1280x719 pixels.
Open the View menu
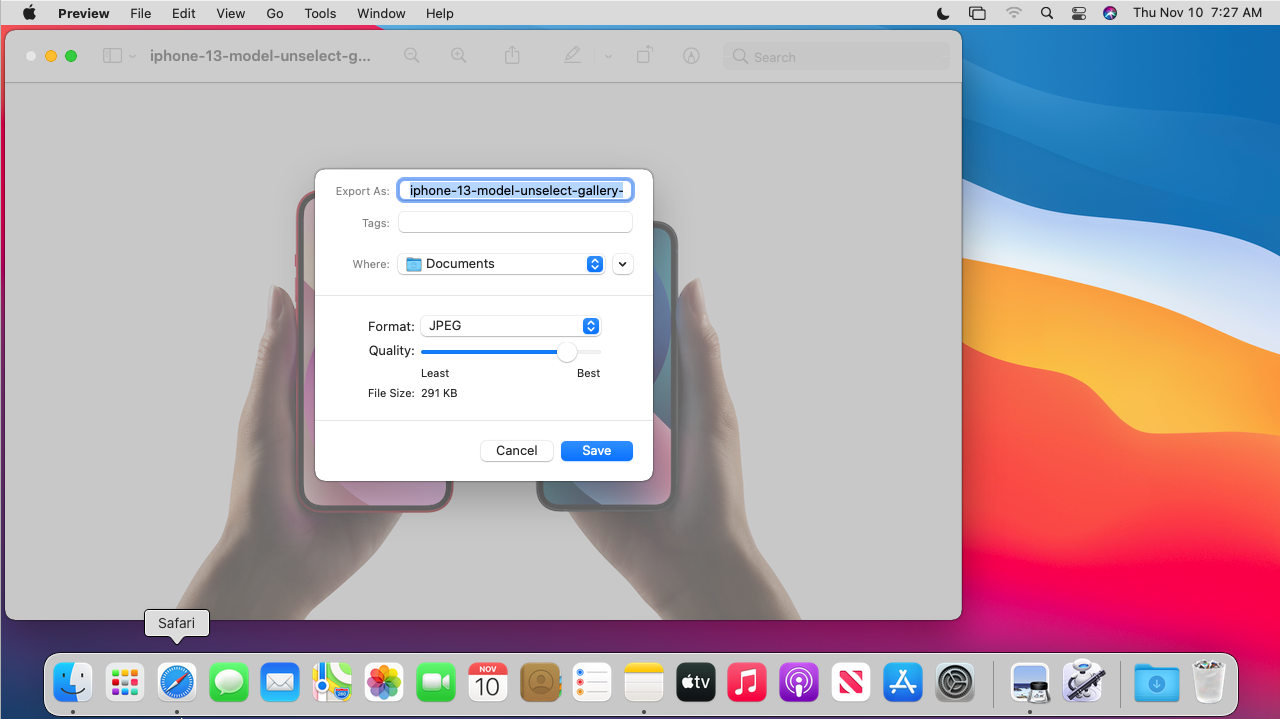point(231,13)
